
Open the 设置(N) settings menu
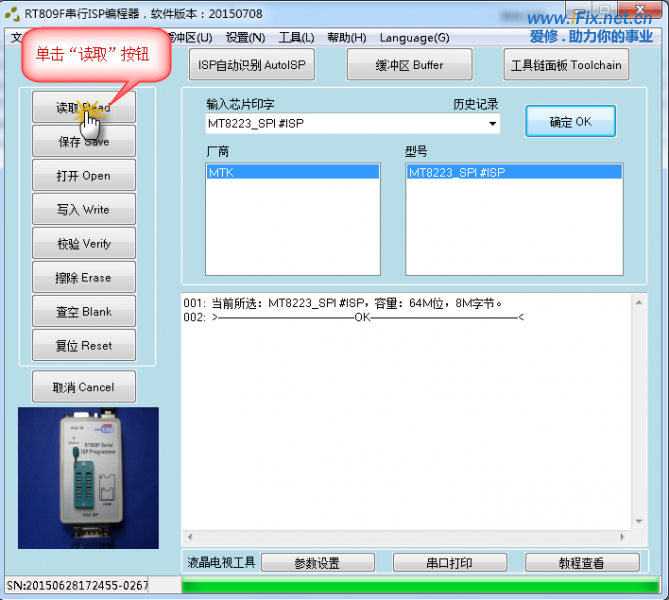point(245,38)
